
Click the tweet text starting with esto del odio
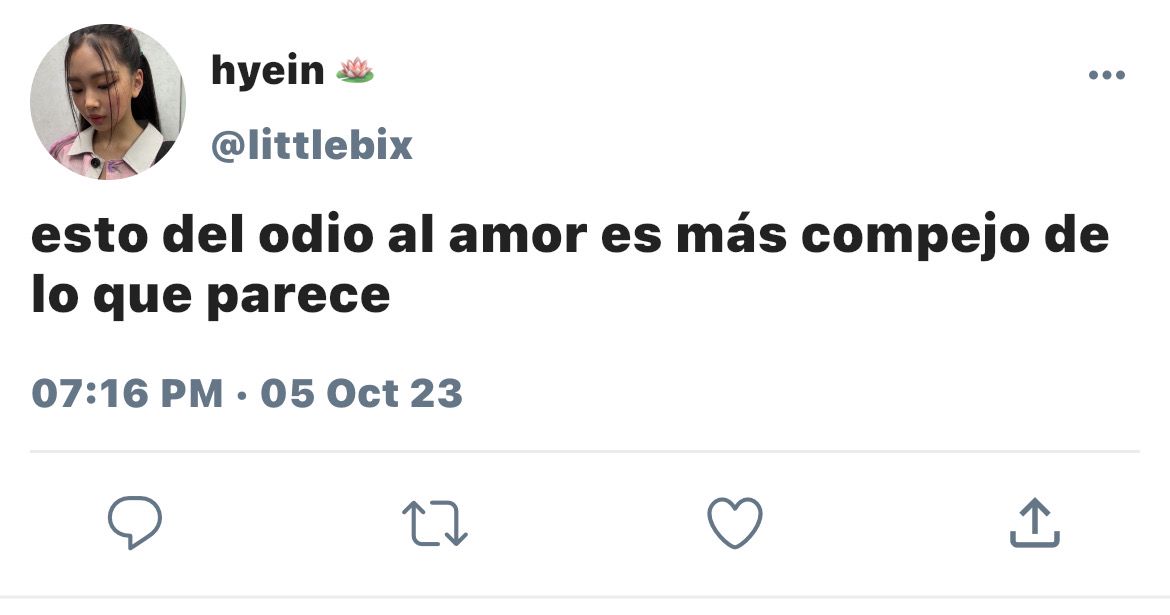(x=570, y=265)
